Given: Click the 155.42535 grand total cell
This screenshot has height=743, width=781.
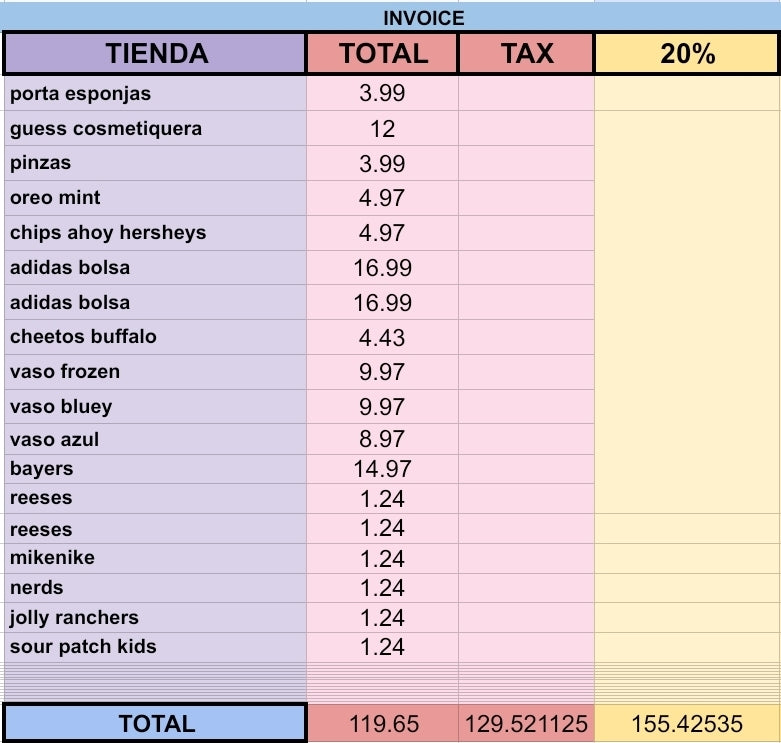Looking at the screenshot, I should (687, 723).
